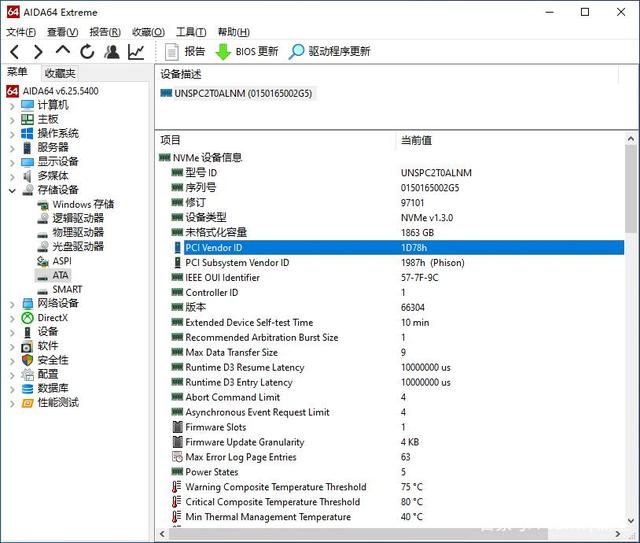Expand the 设备 tree node
Viewport: 640px width, 543px height.
click(x=12, y=333)
